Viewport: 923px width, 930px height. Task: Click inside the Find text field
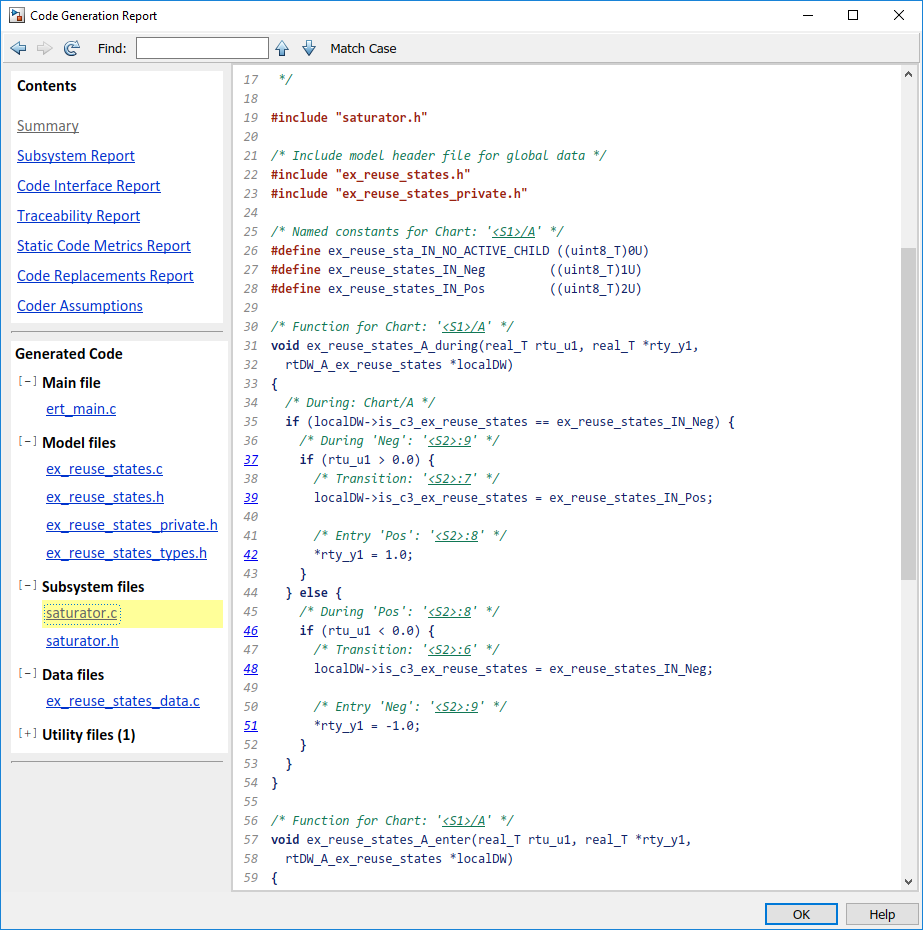point(200,47)
